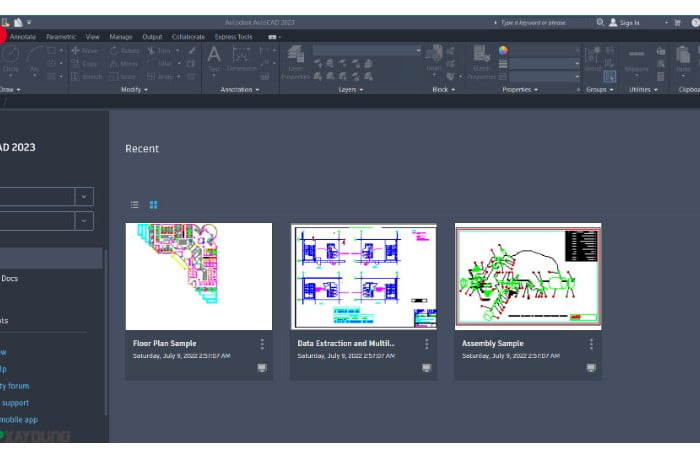Click the search magnifier icon
Screen dimensions: 700x452
tap(600, 22)
